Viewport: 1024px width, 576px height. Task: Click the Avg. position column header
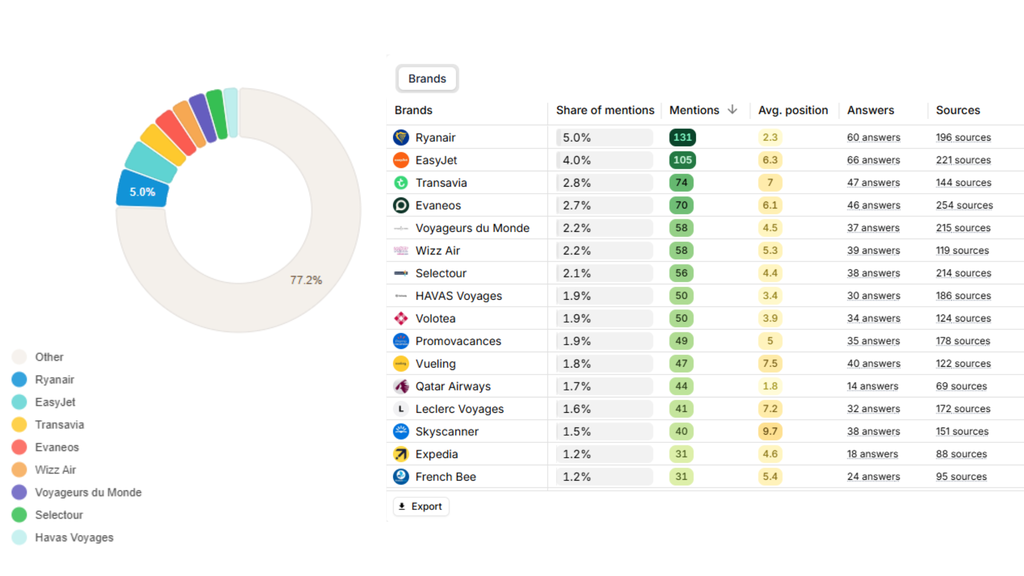(793, 110)
